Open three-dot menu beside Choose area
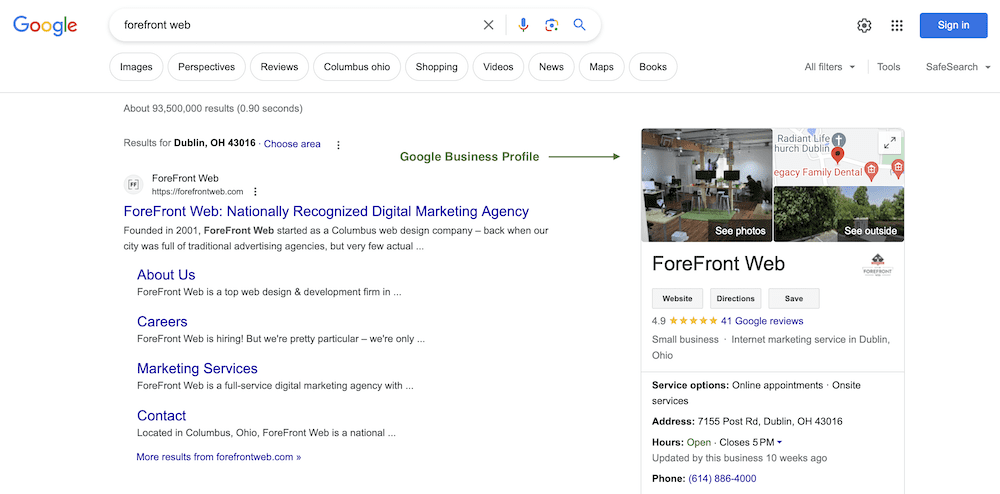Image resolution: width=1000 pixels, height=494 pixels. (339, 145)
